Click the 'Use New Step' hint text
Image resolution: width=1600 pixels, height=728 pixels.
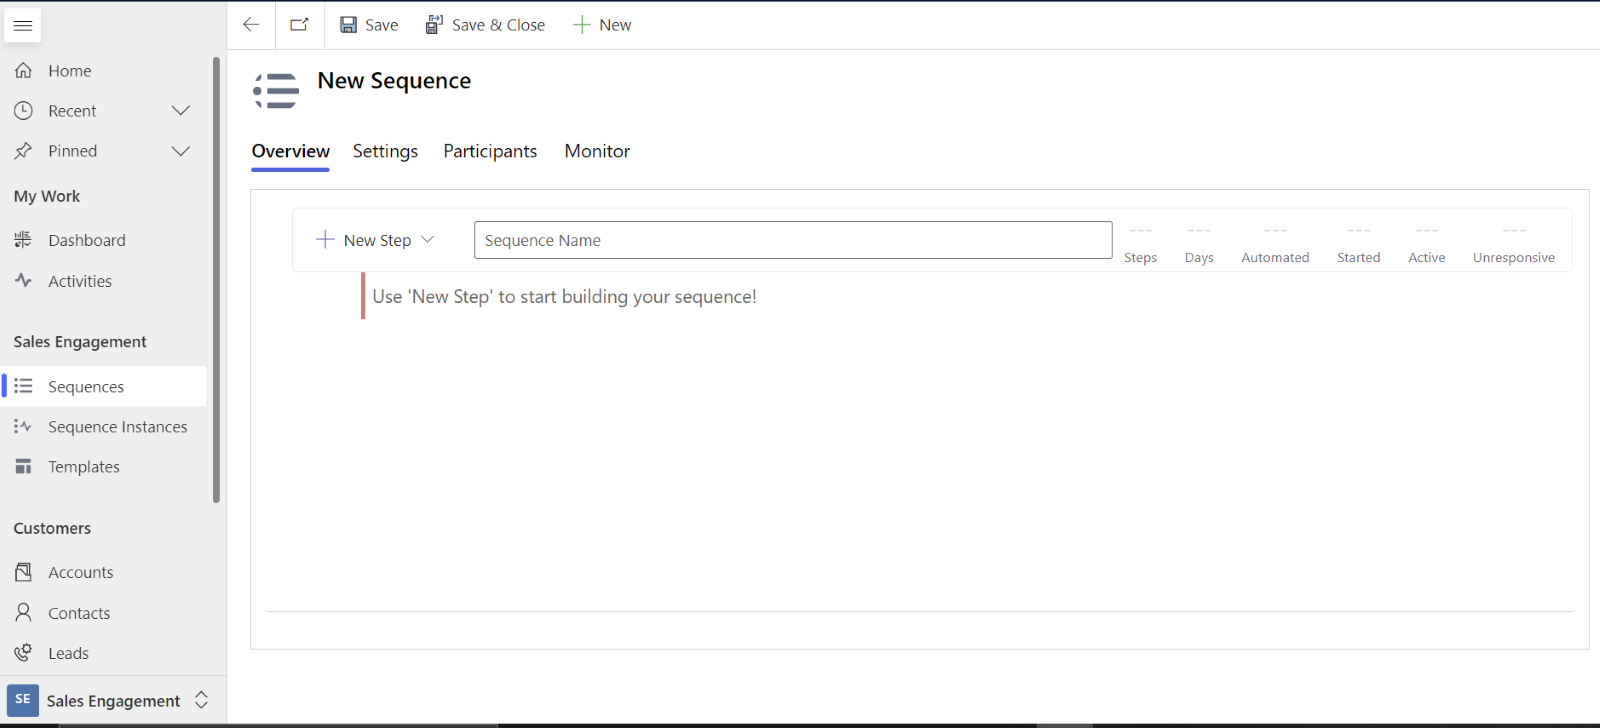pyautogui.click(x=564, y=297)
